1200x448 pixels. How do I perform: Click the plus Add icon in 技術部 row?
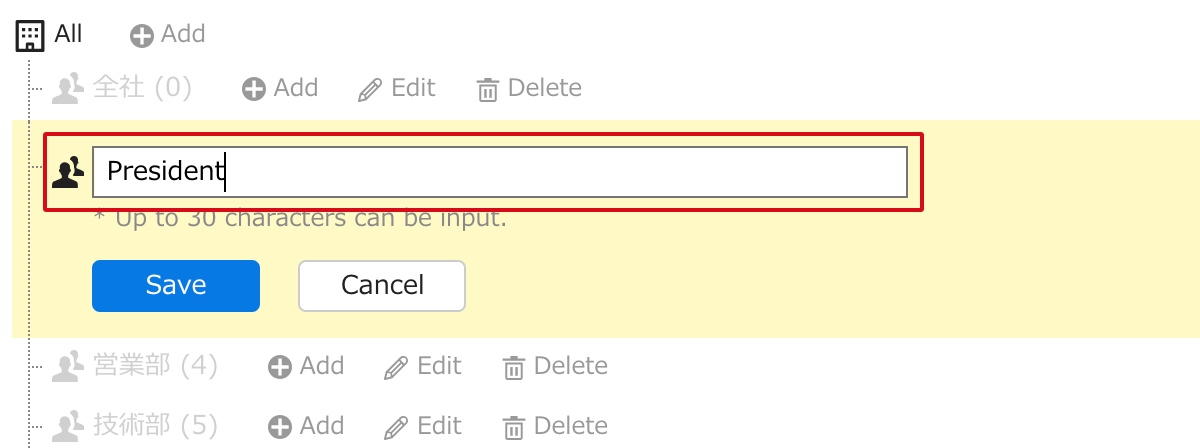point(280,427)
